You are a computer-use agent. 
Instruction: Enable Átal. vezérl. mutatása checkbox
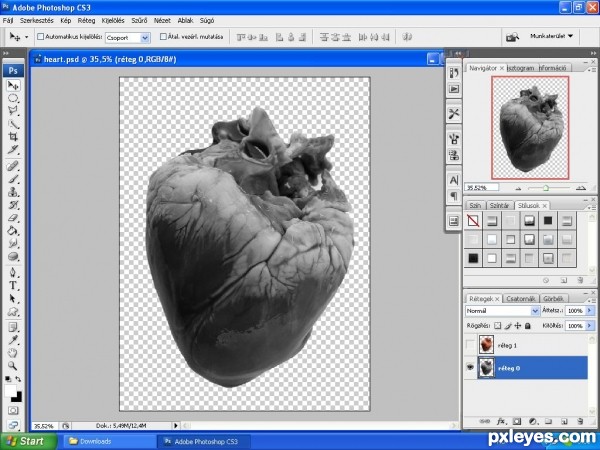[x=163, y=37]
